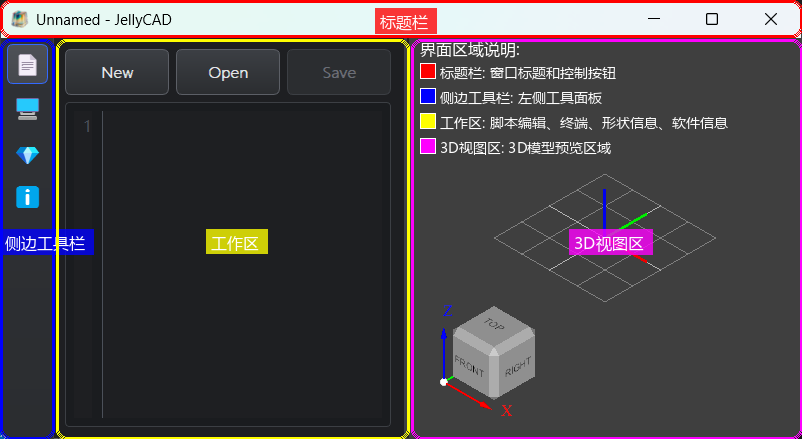Switch to the terminal monitor icon
The height and width of the screenshot is (439, 802).
coord(27,109)
